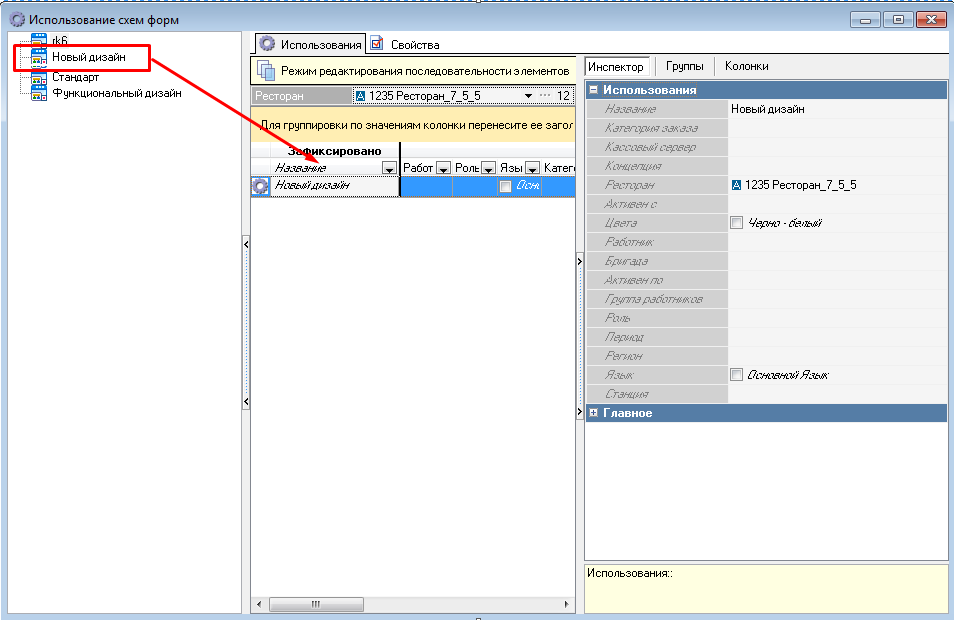Enable the Основной Язык checkbox in inspector
The height and width of the screenshot is (620, 954).
pos(737,375)
